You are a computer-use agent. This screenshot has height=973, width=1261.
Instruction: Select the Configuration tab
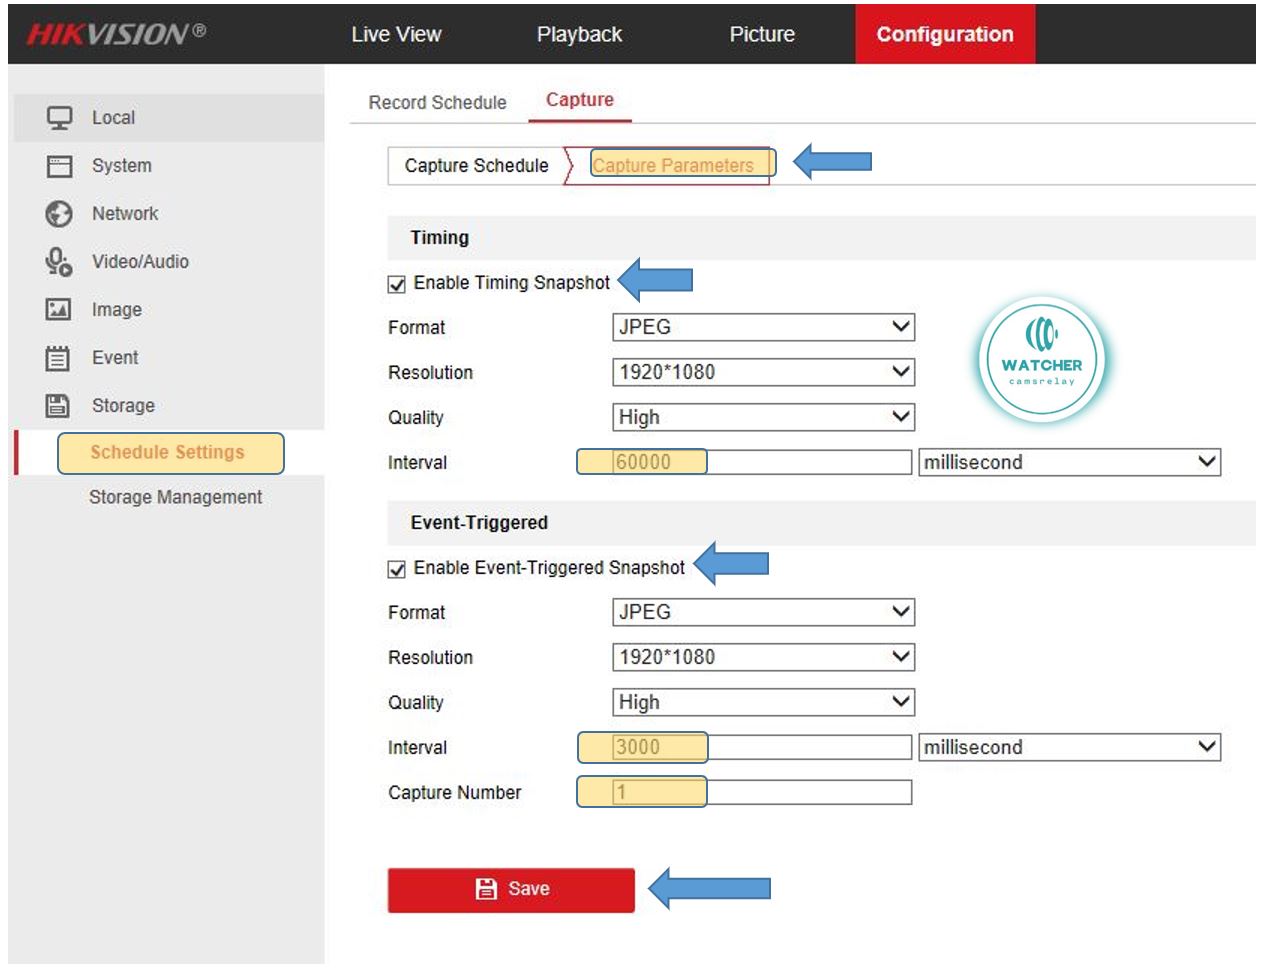pyautogui.click(x=945, y=34)
